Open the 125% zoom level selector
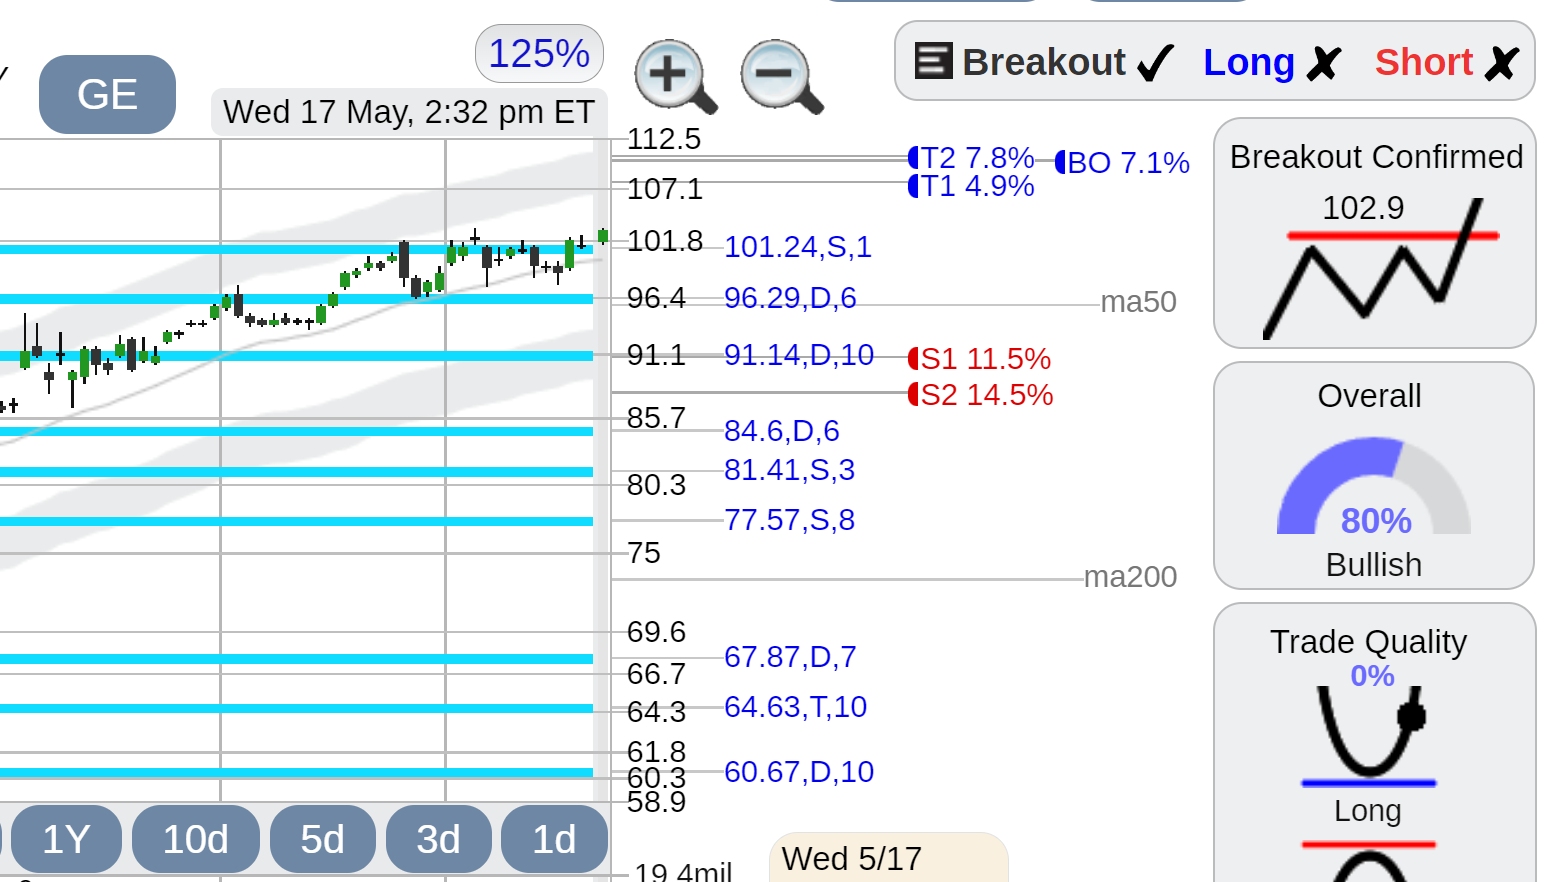This screenshot has height=882, width=1548. 539,53
